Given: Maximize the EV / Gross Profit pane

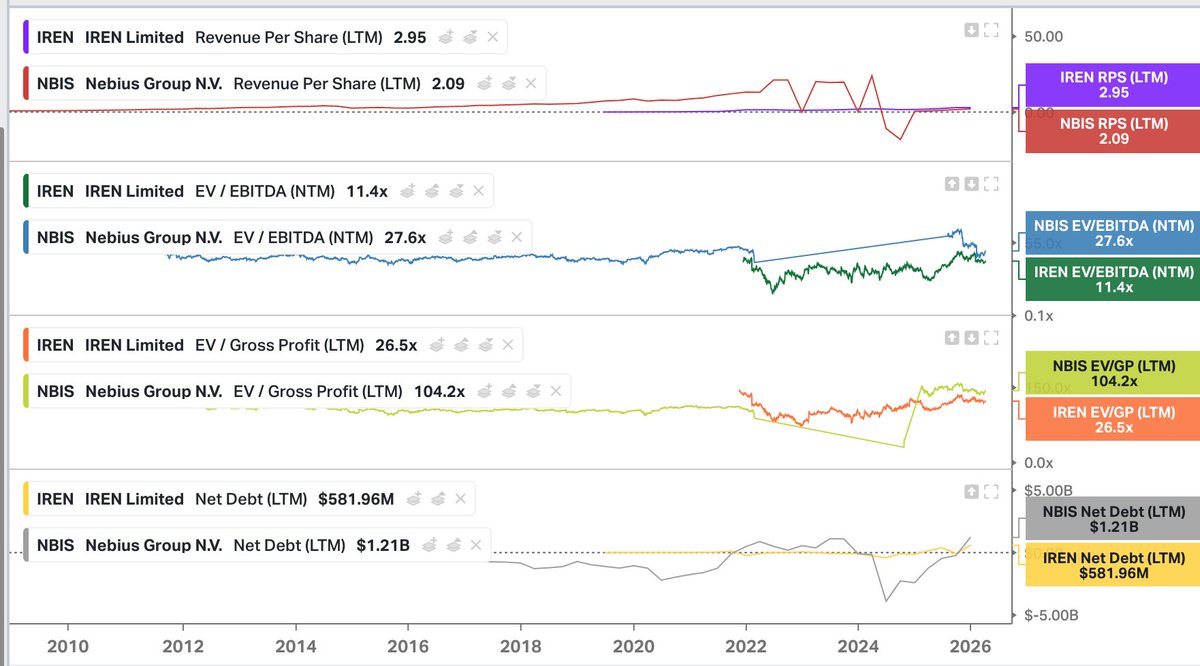Looking at the screenshot, I should tap(991, 338).
